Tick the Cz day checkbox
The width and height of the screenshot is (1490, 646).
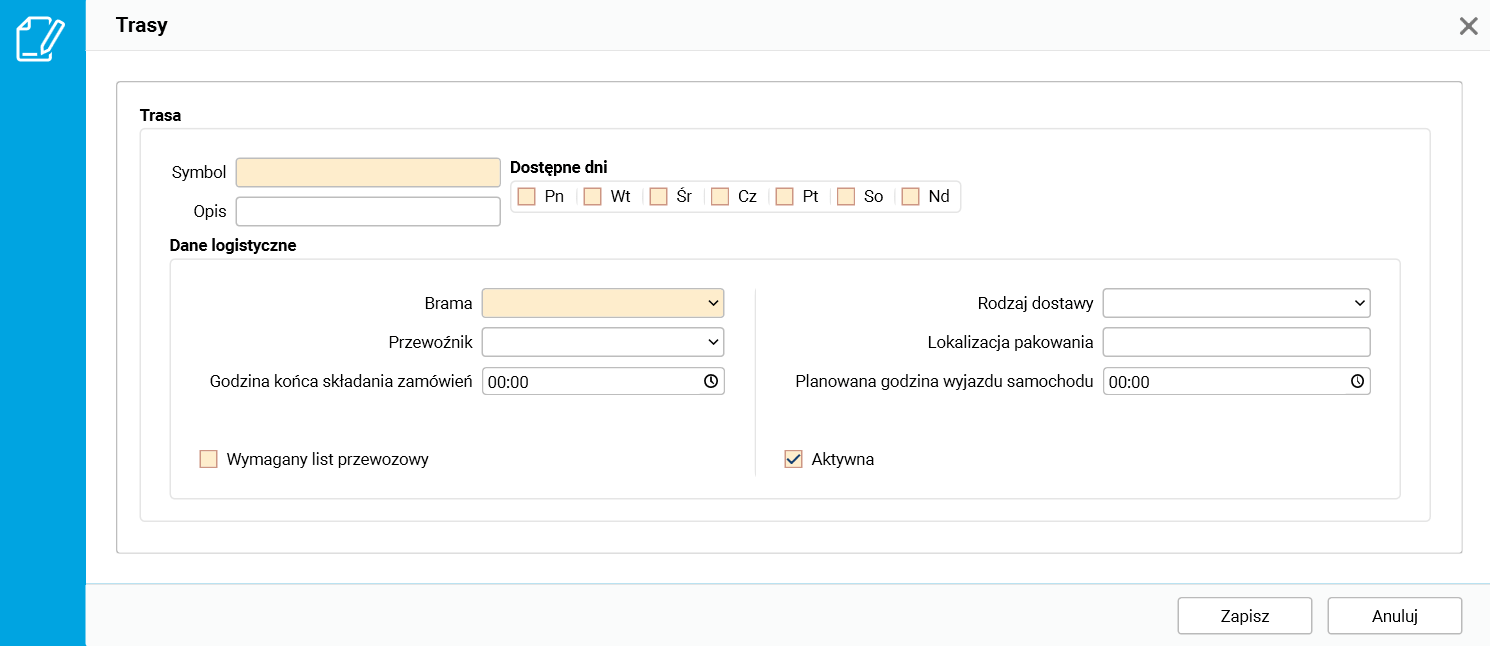pyautogui.click(x=720, y=197)
